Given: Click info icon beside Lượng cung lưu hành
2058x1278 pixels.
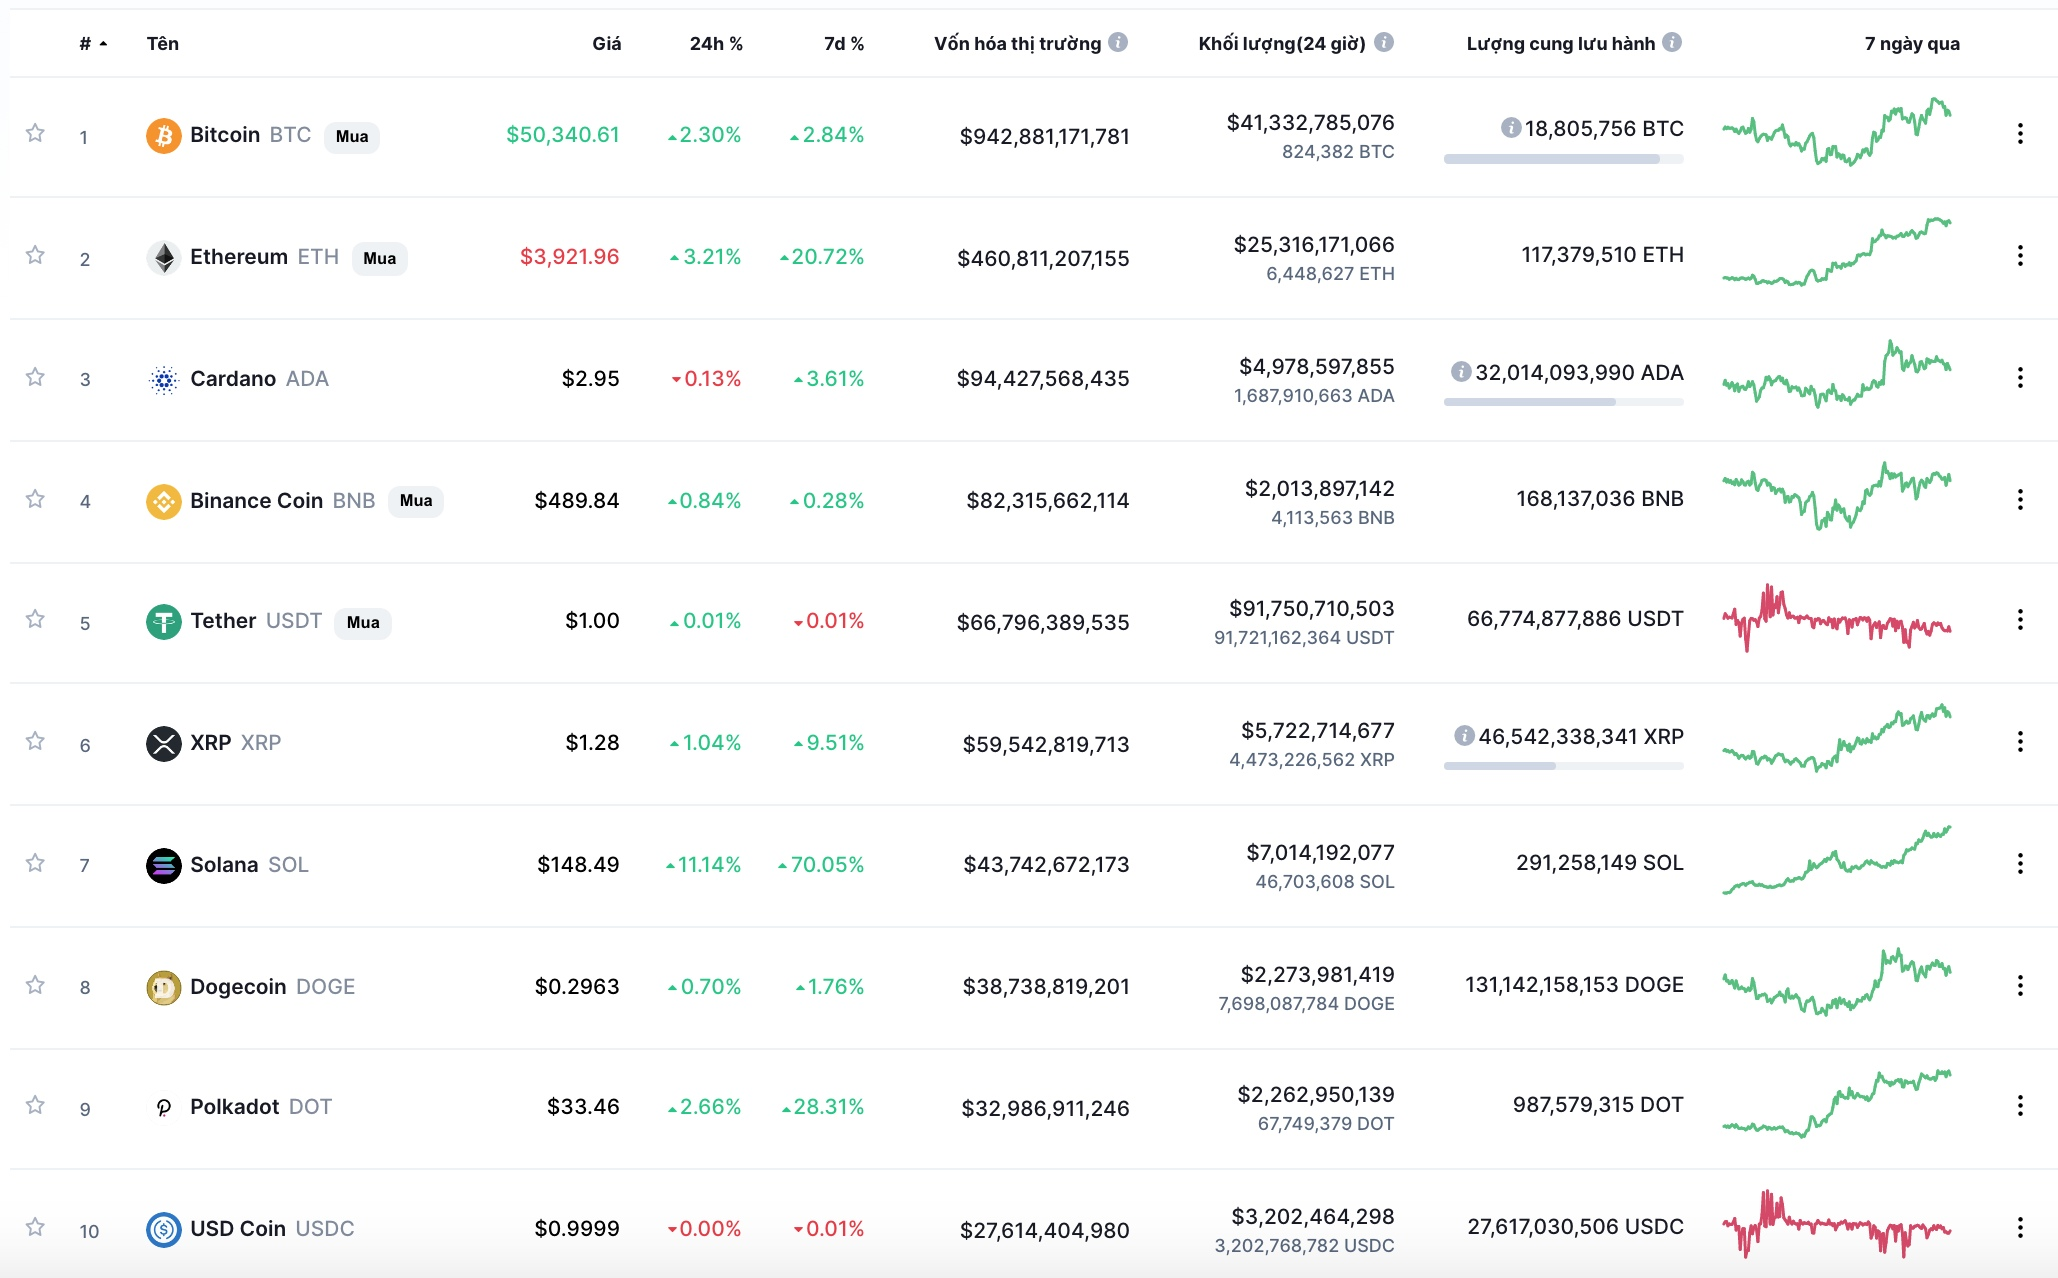Looking at the screenshot, I should (x=1672, y=42).
